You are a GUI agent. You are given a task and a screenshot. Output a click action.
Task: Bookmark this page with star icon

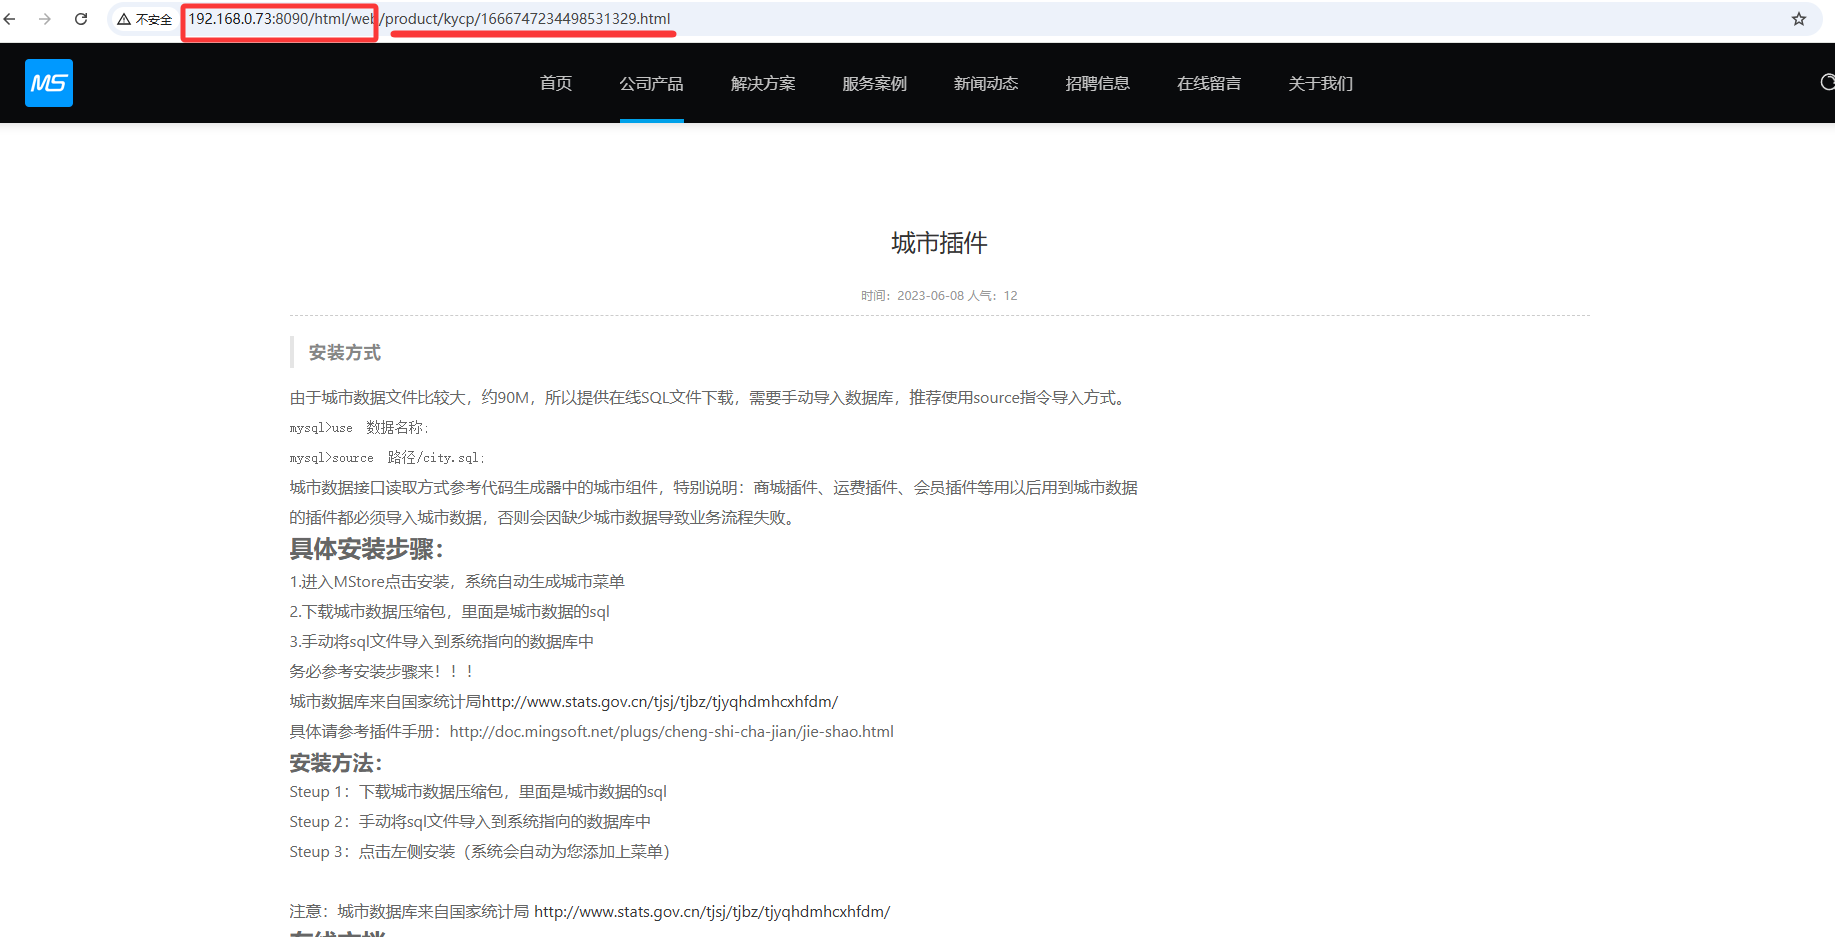(x=1798, y=19)
